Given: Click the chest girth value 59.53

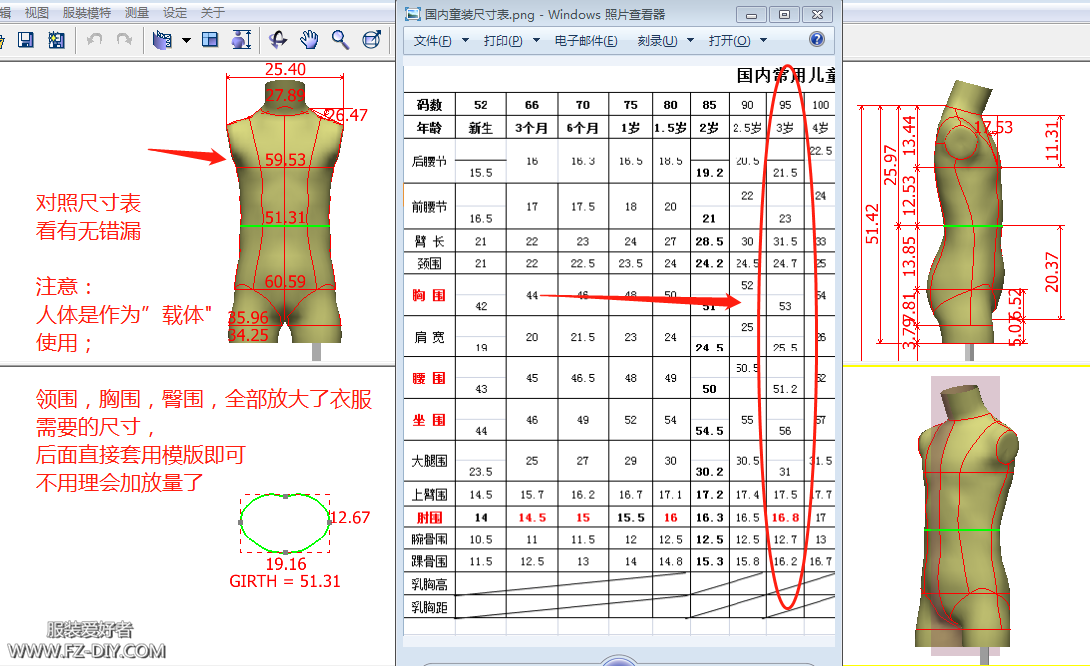Looking at the screenshot, I should (285, 159).
